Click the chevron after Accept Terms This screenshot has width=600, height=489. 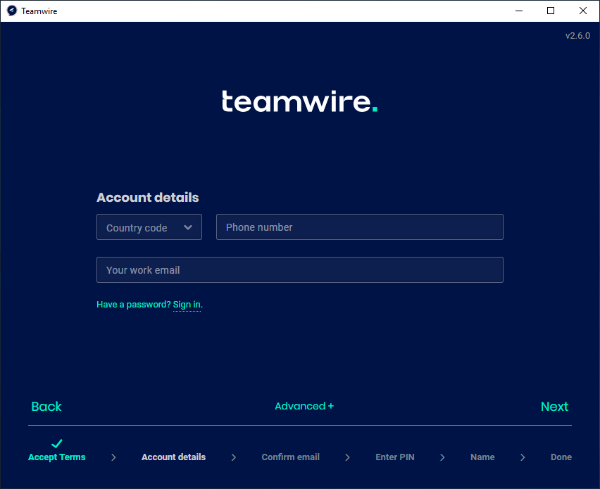[x=113, y=457]
